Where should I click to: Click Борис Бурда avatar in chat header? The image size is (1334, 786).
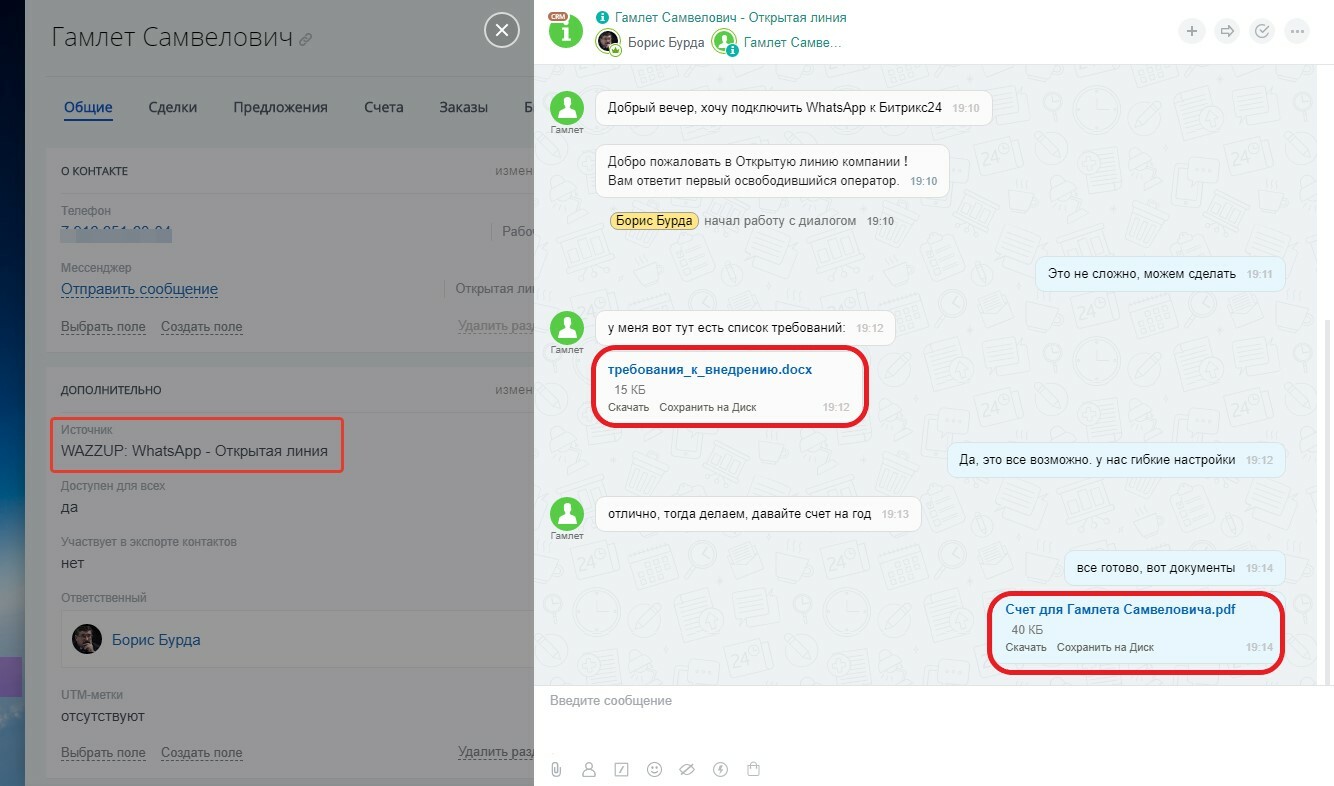pos(608,43)
